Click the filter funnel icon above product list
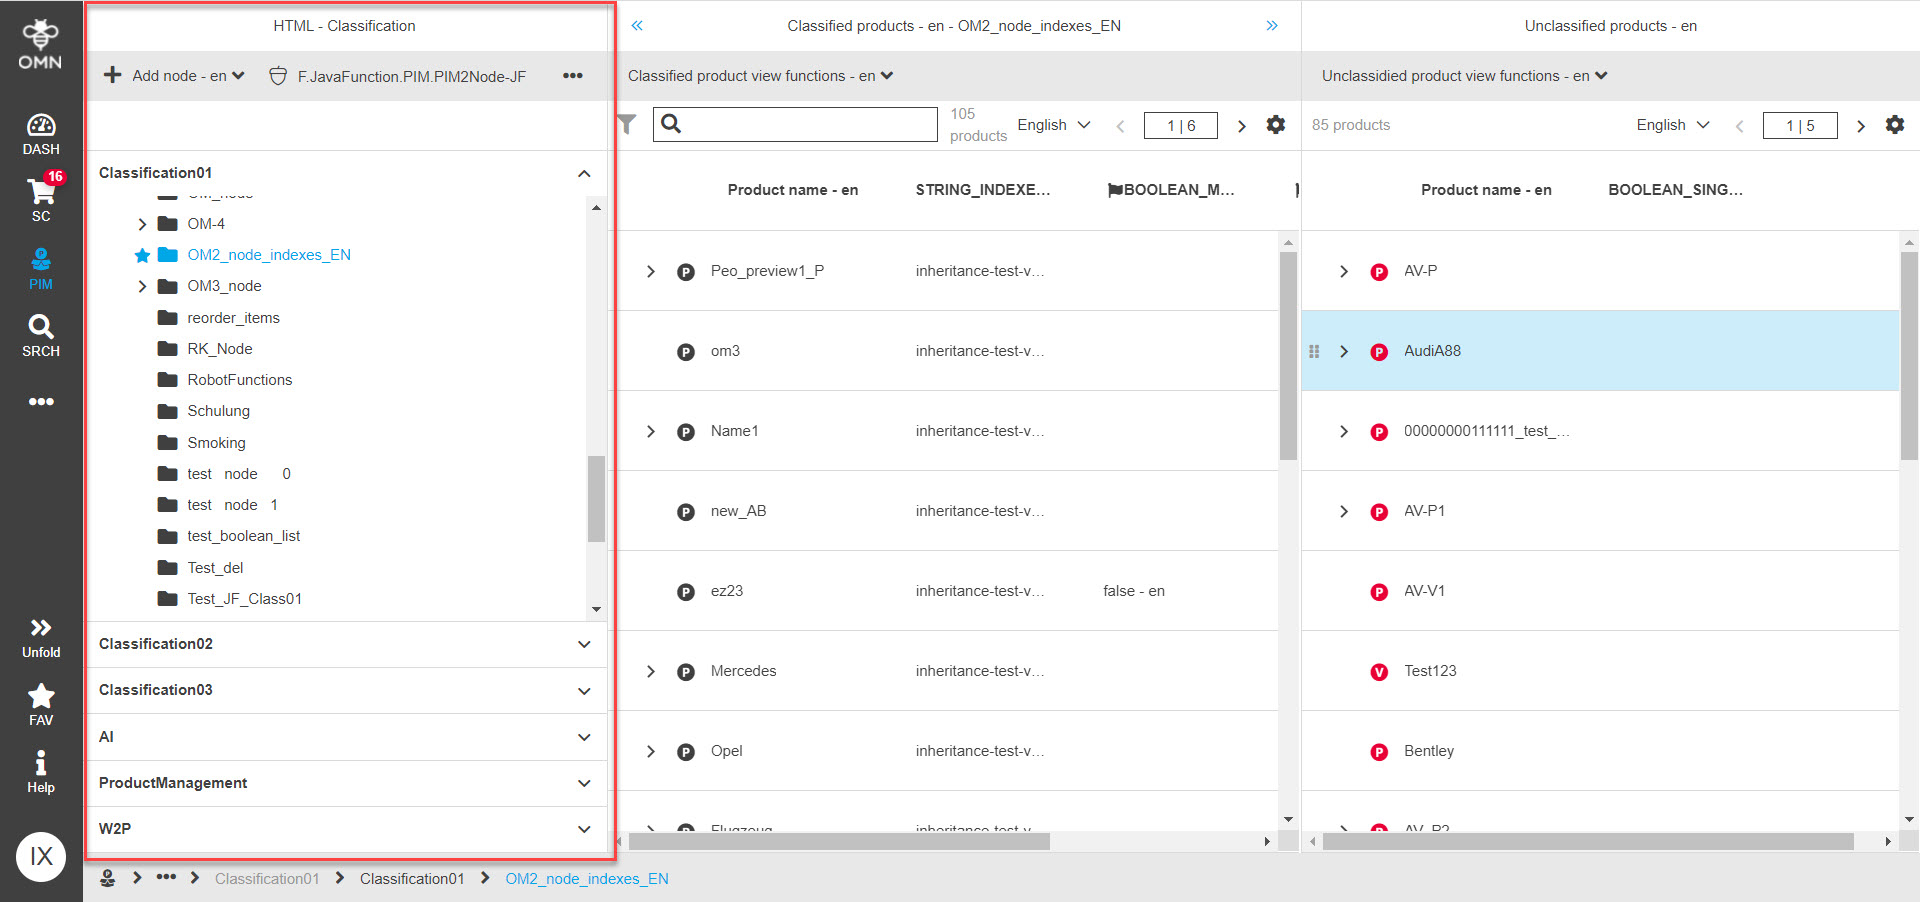1920x902 pixels. (626, 124)
